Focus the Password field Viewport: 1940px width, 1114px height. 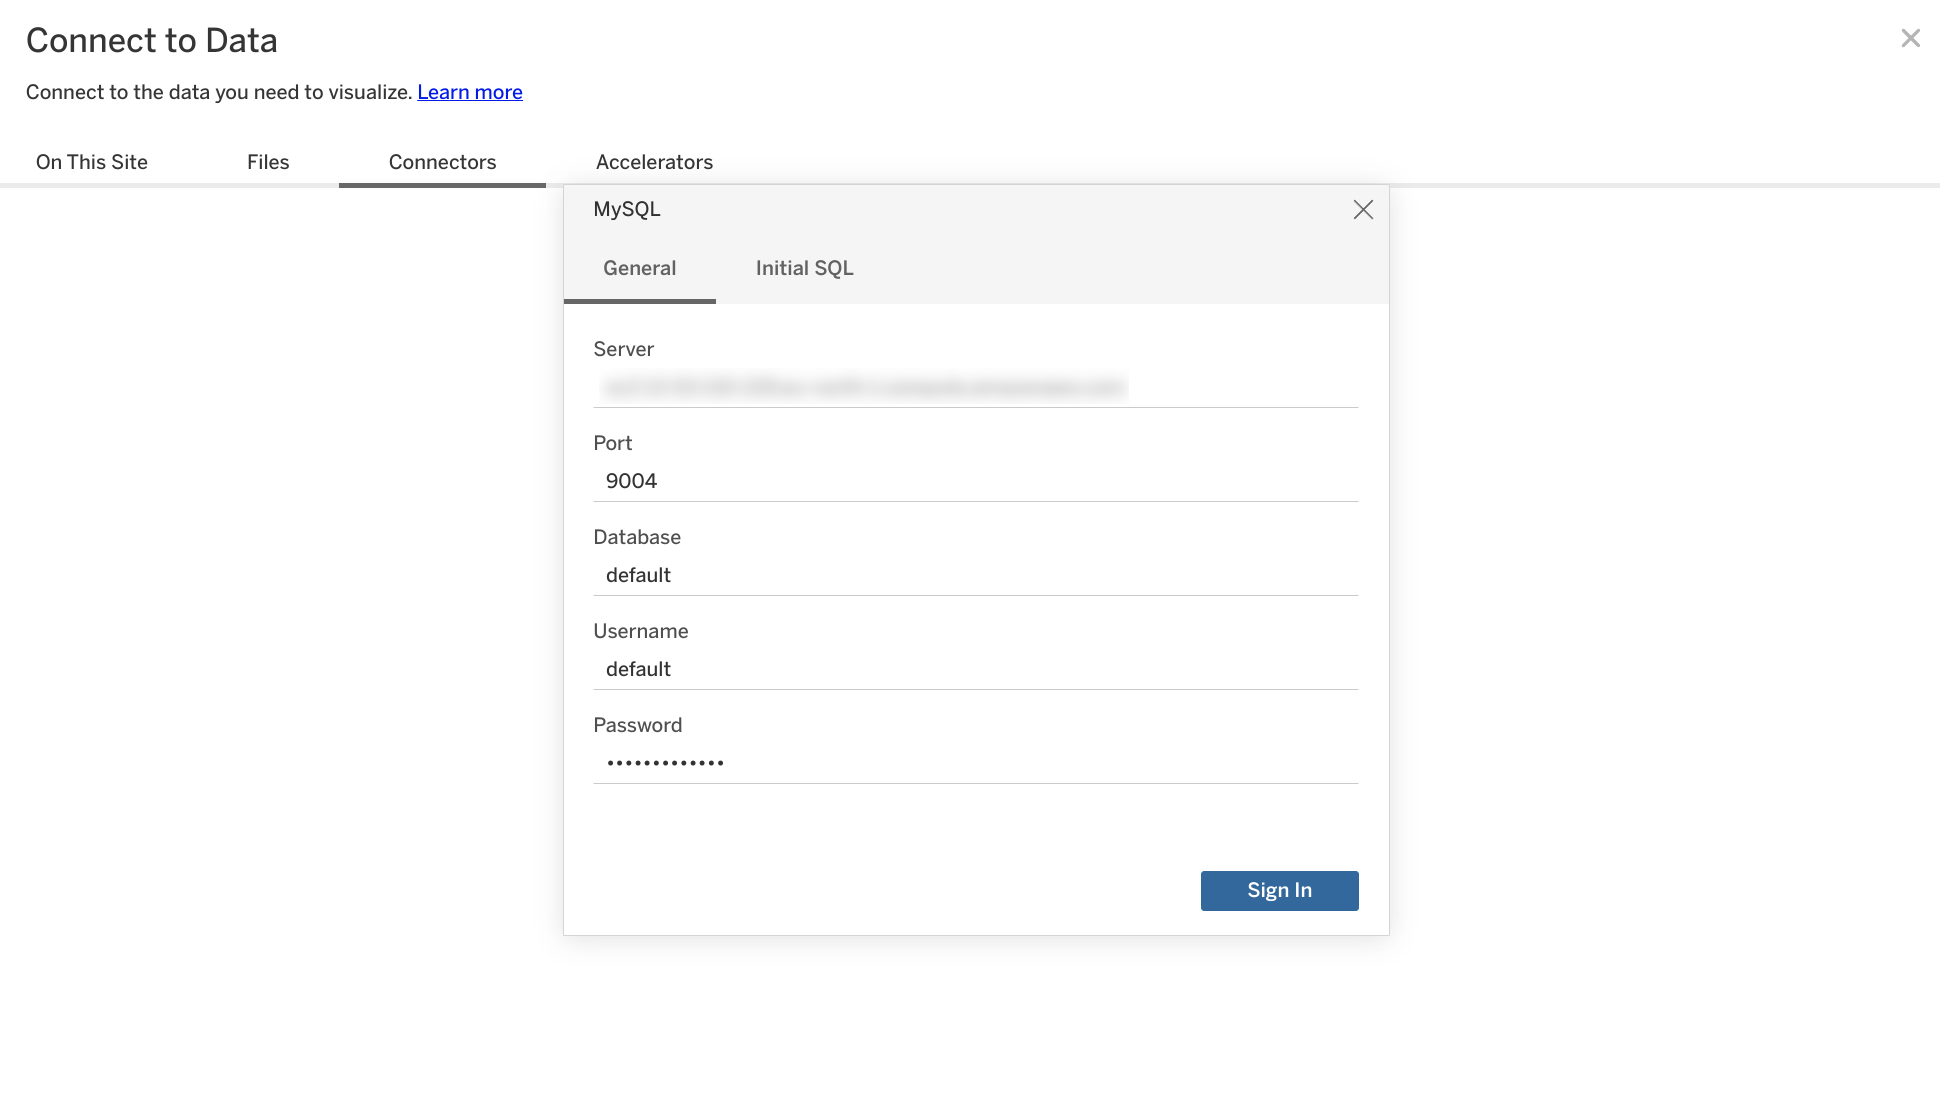point(975,762)
